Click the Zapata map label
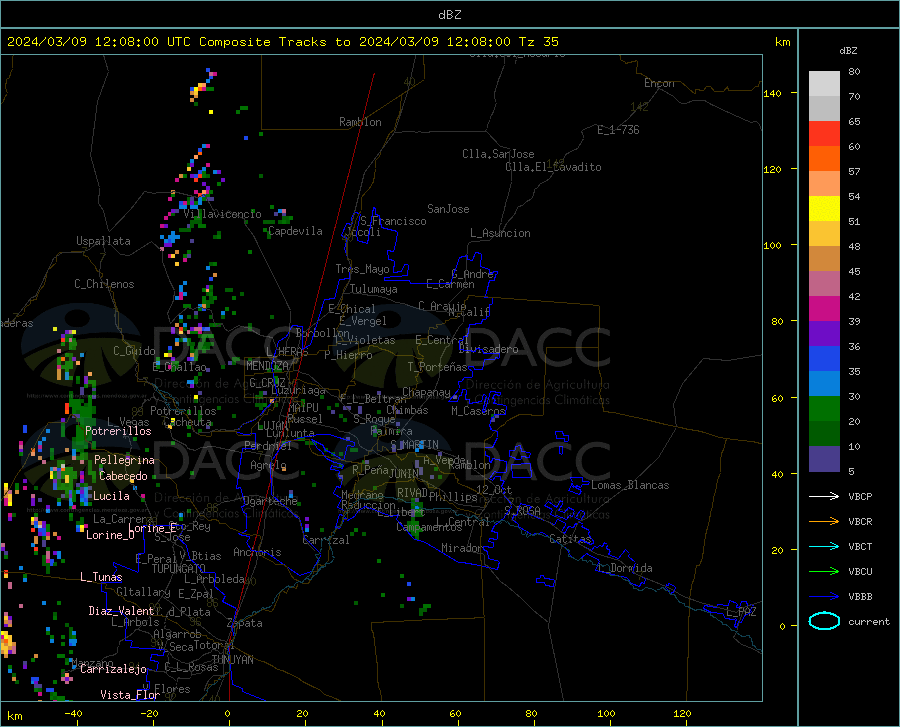Image resolution: width=900 pixels, height=727 pixels. pos(245,623)
